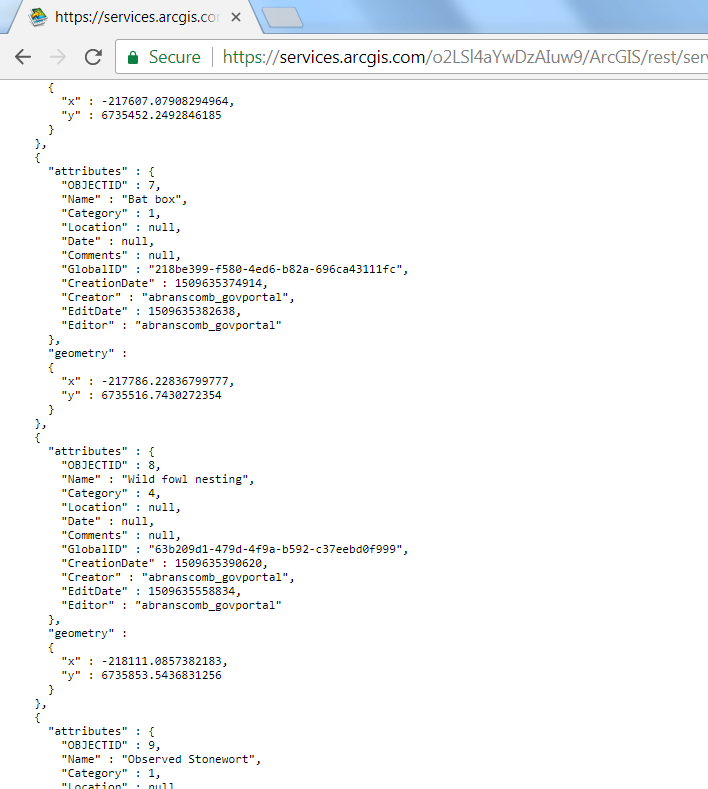The height and width of the screenshot is (789, 708).
Task: Click CreationDate value 1509635390620
Action: coord(218,564)
